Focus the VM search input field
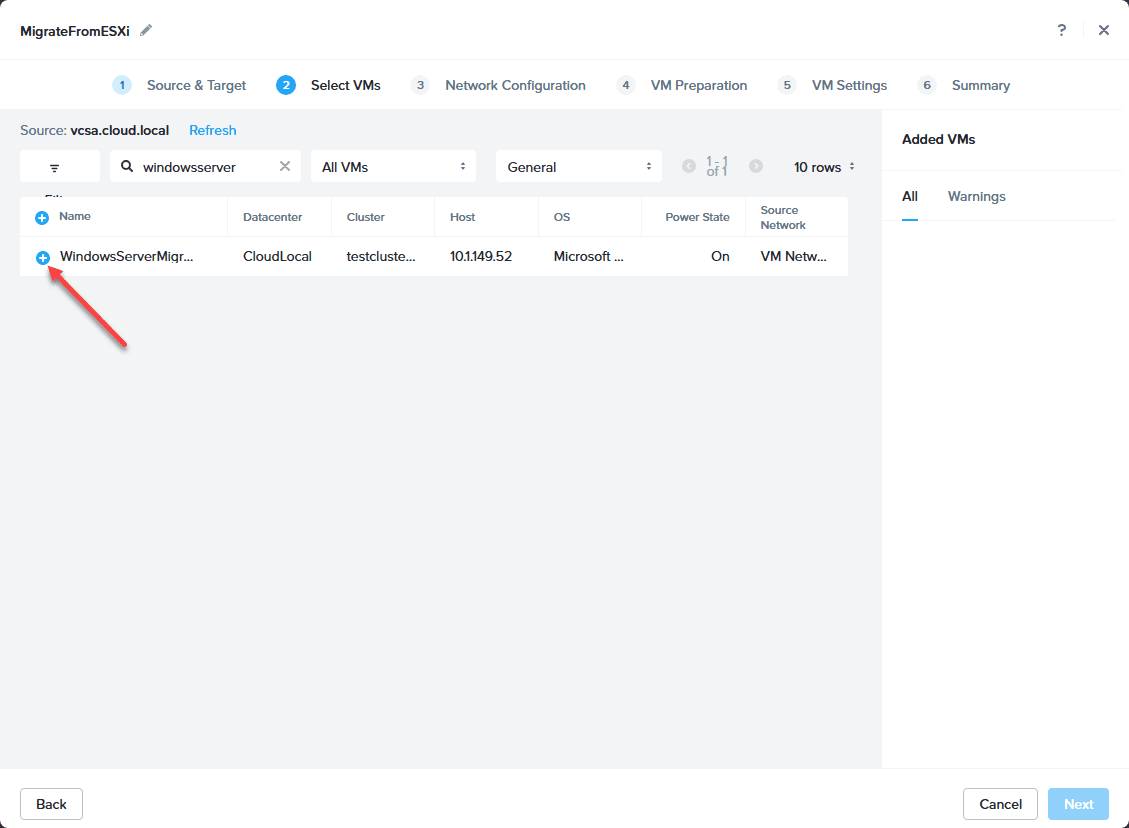Image resolution: width=1129 pixels, height=828 pixels. tap(205, 166)
